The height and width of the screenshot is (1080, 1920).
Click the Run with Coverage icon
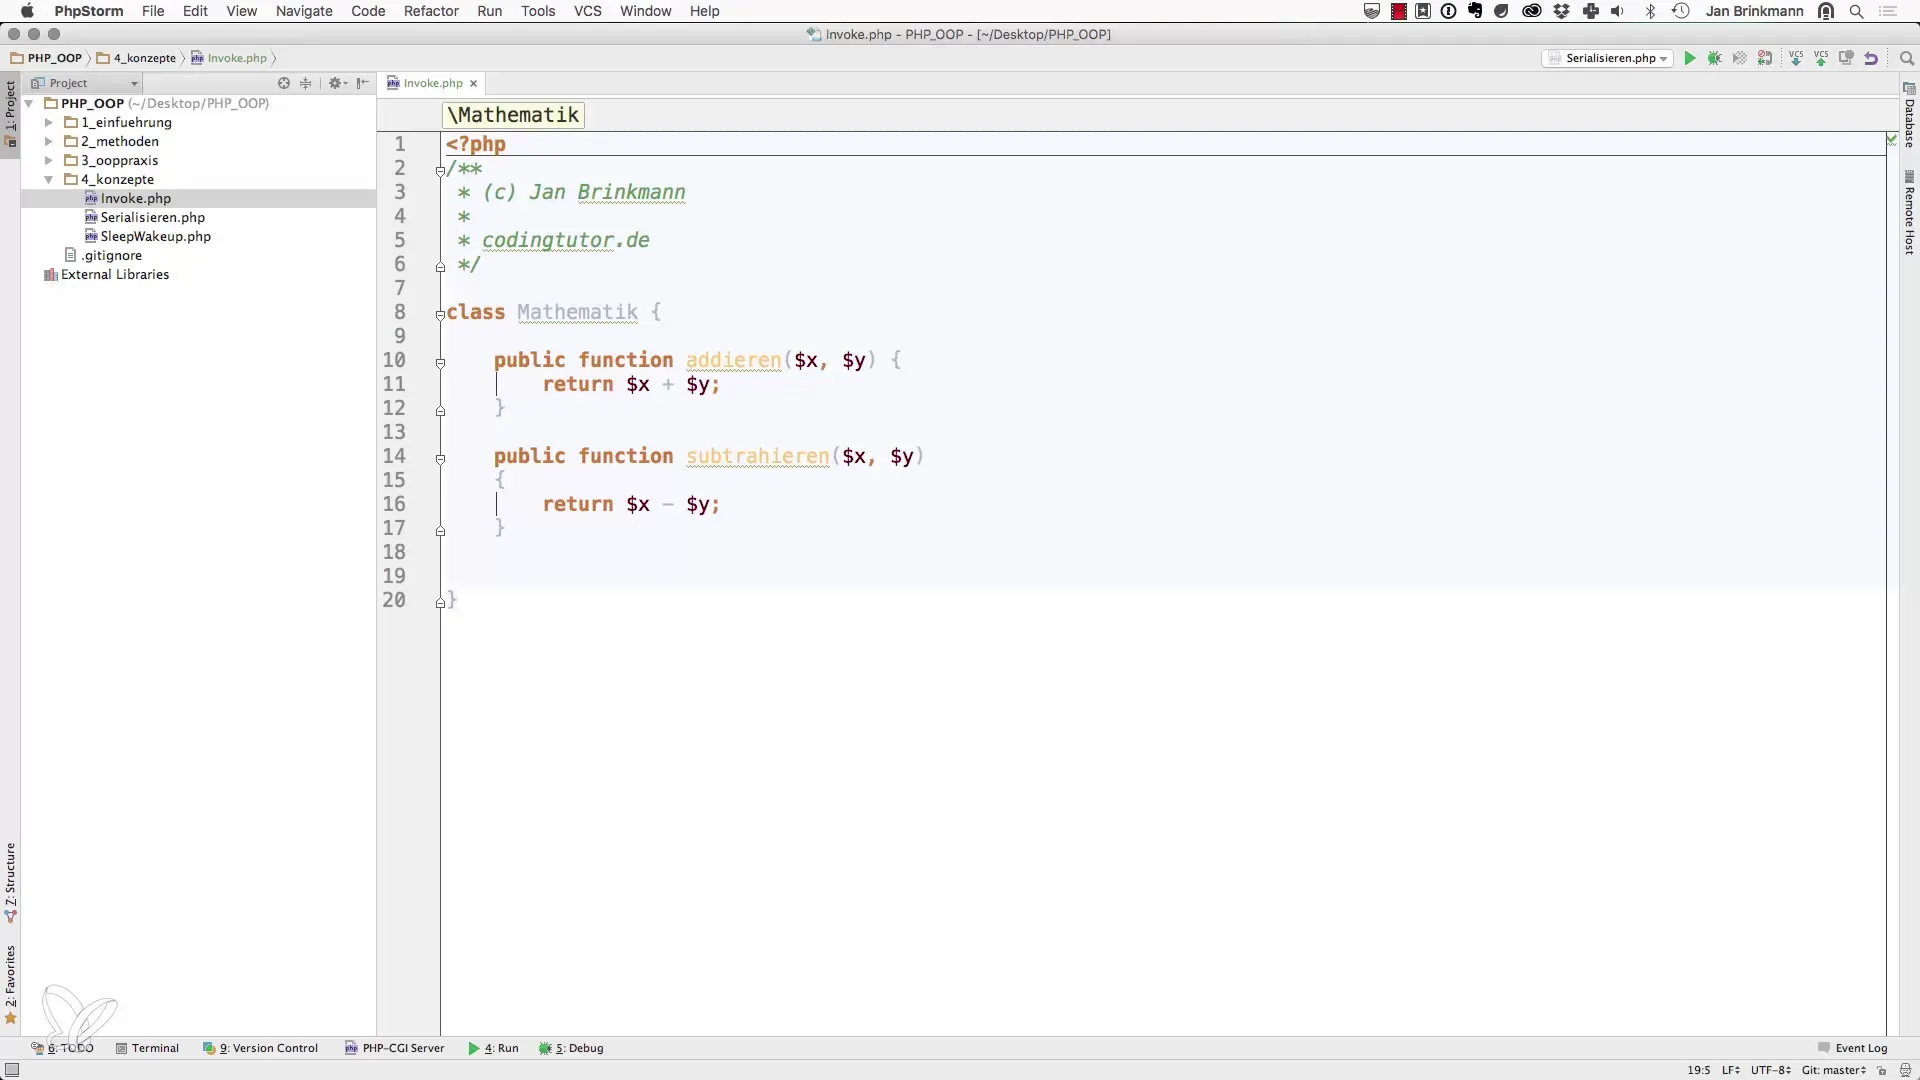click(1740, 58)
